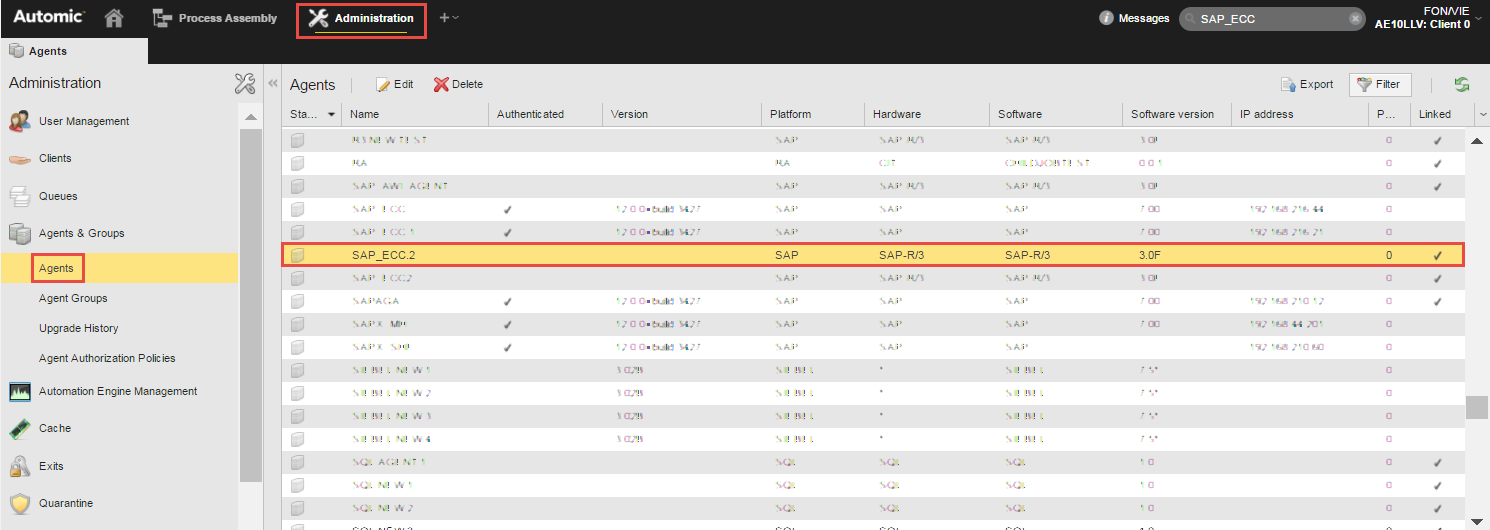Open Upgrade History

[78, 328]
